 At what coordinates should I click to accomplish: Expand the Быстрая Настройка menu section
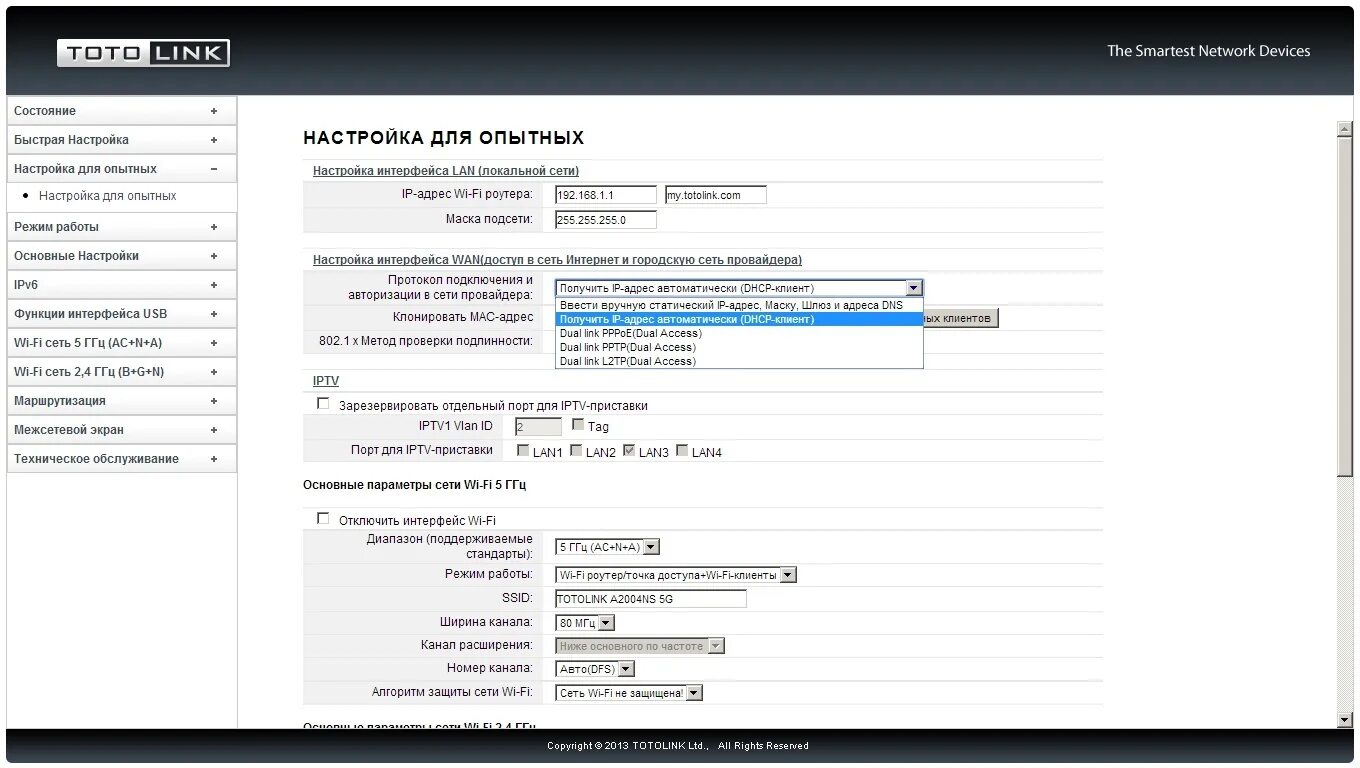pos(122,140)
